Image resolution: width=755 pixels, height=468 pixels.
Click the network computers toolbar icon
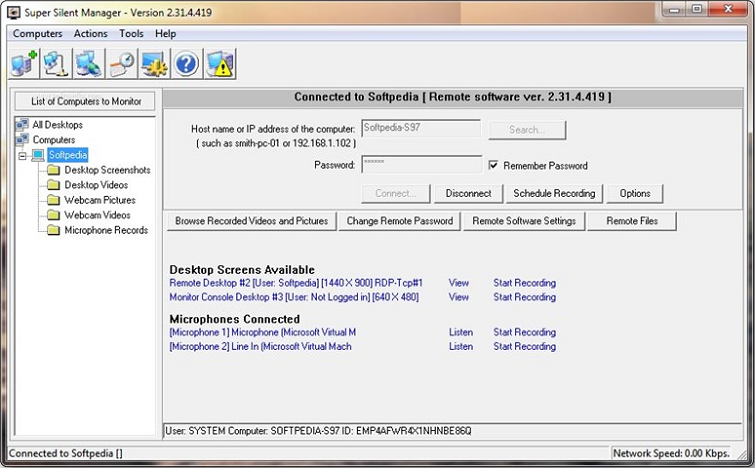click(56, 64)
